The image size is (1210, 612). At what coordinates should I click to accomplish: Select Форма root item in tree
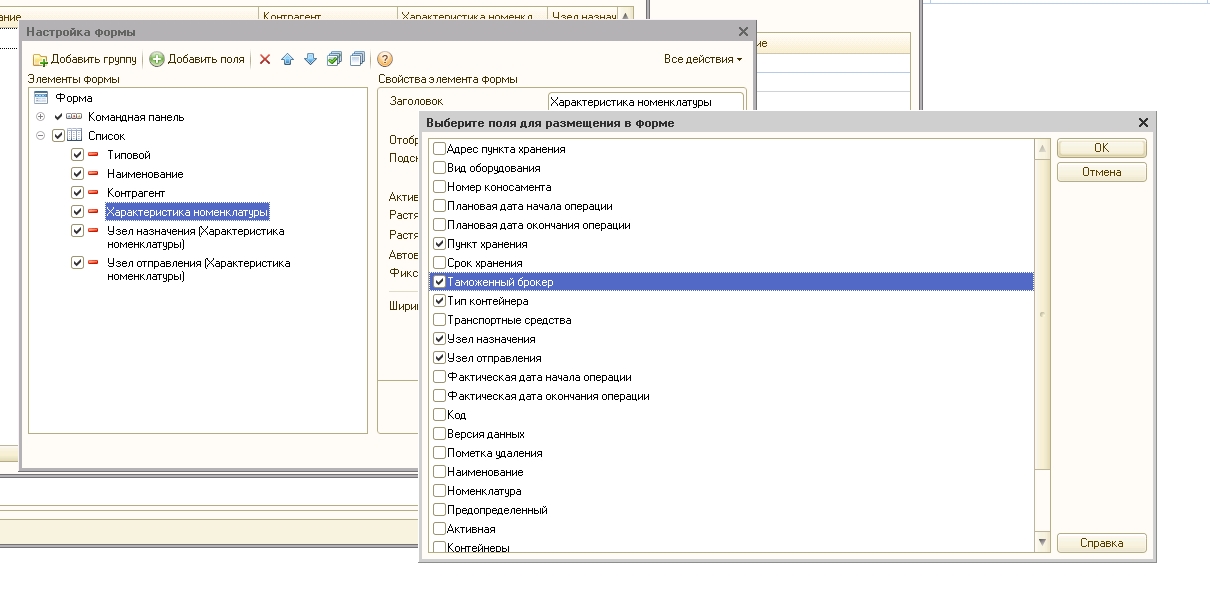75,98
